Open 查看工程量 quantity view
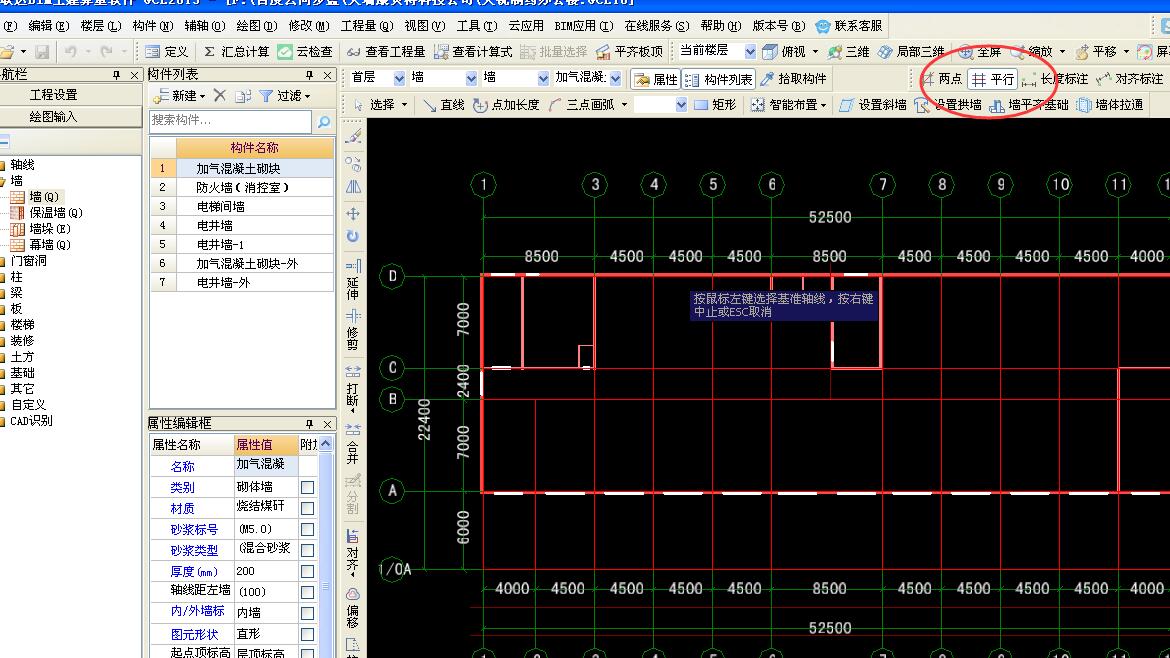The width and height of the screenshot is (1170, 658). click(386, 51)
